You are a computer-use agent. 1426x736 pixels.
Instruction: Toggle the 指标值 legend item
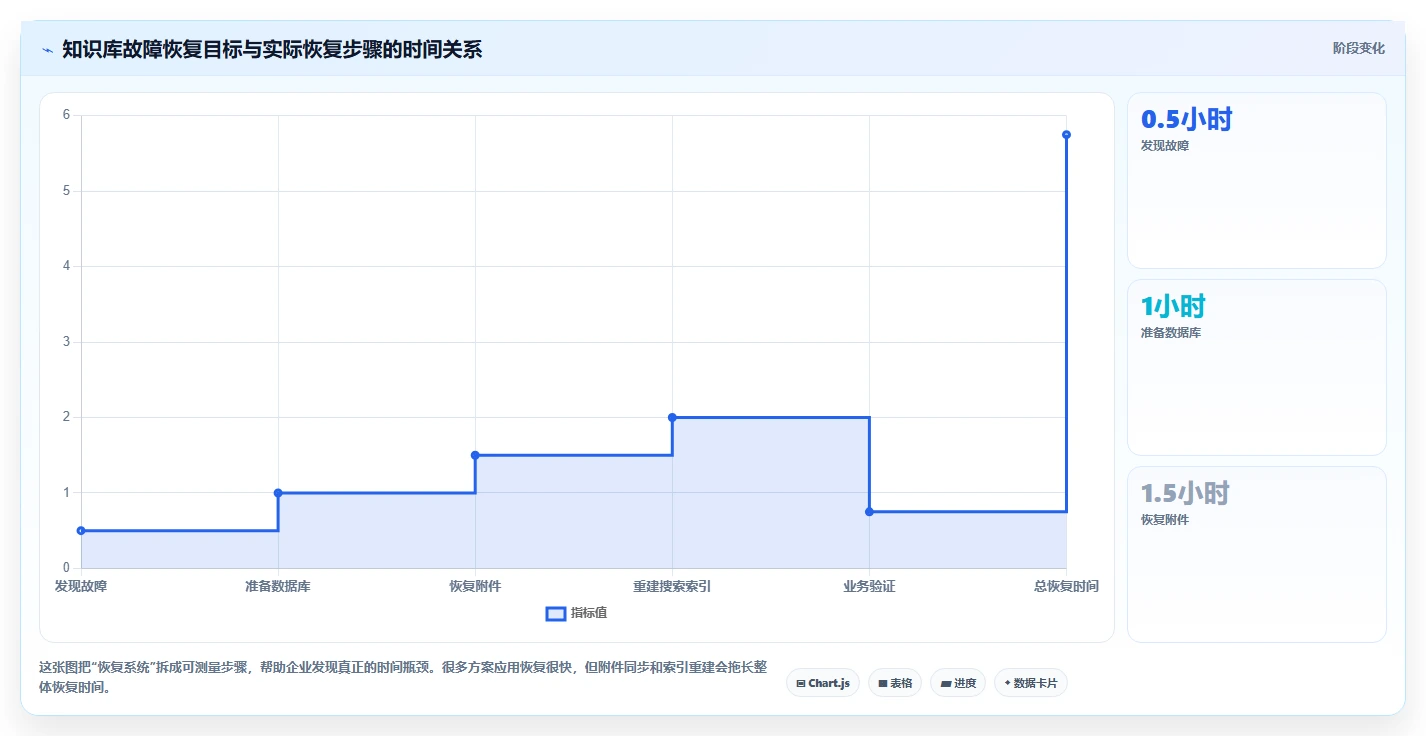(576, 613)
